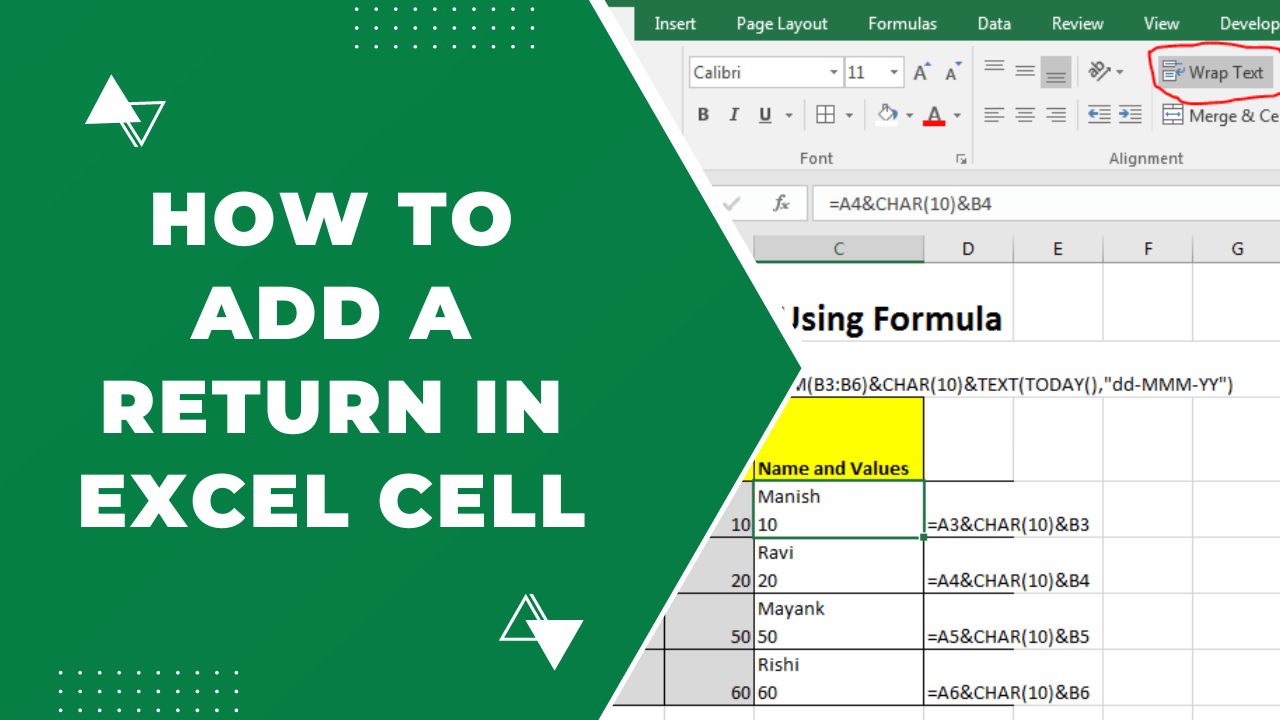Open the Border style dropdown
The image size is (1280, 720).
click(849, 114)
